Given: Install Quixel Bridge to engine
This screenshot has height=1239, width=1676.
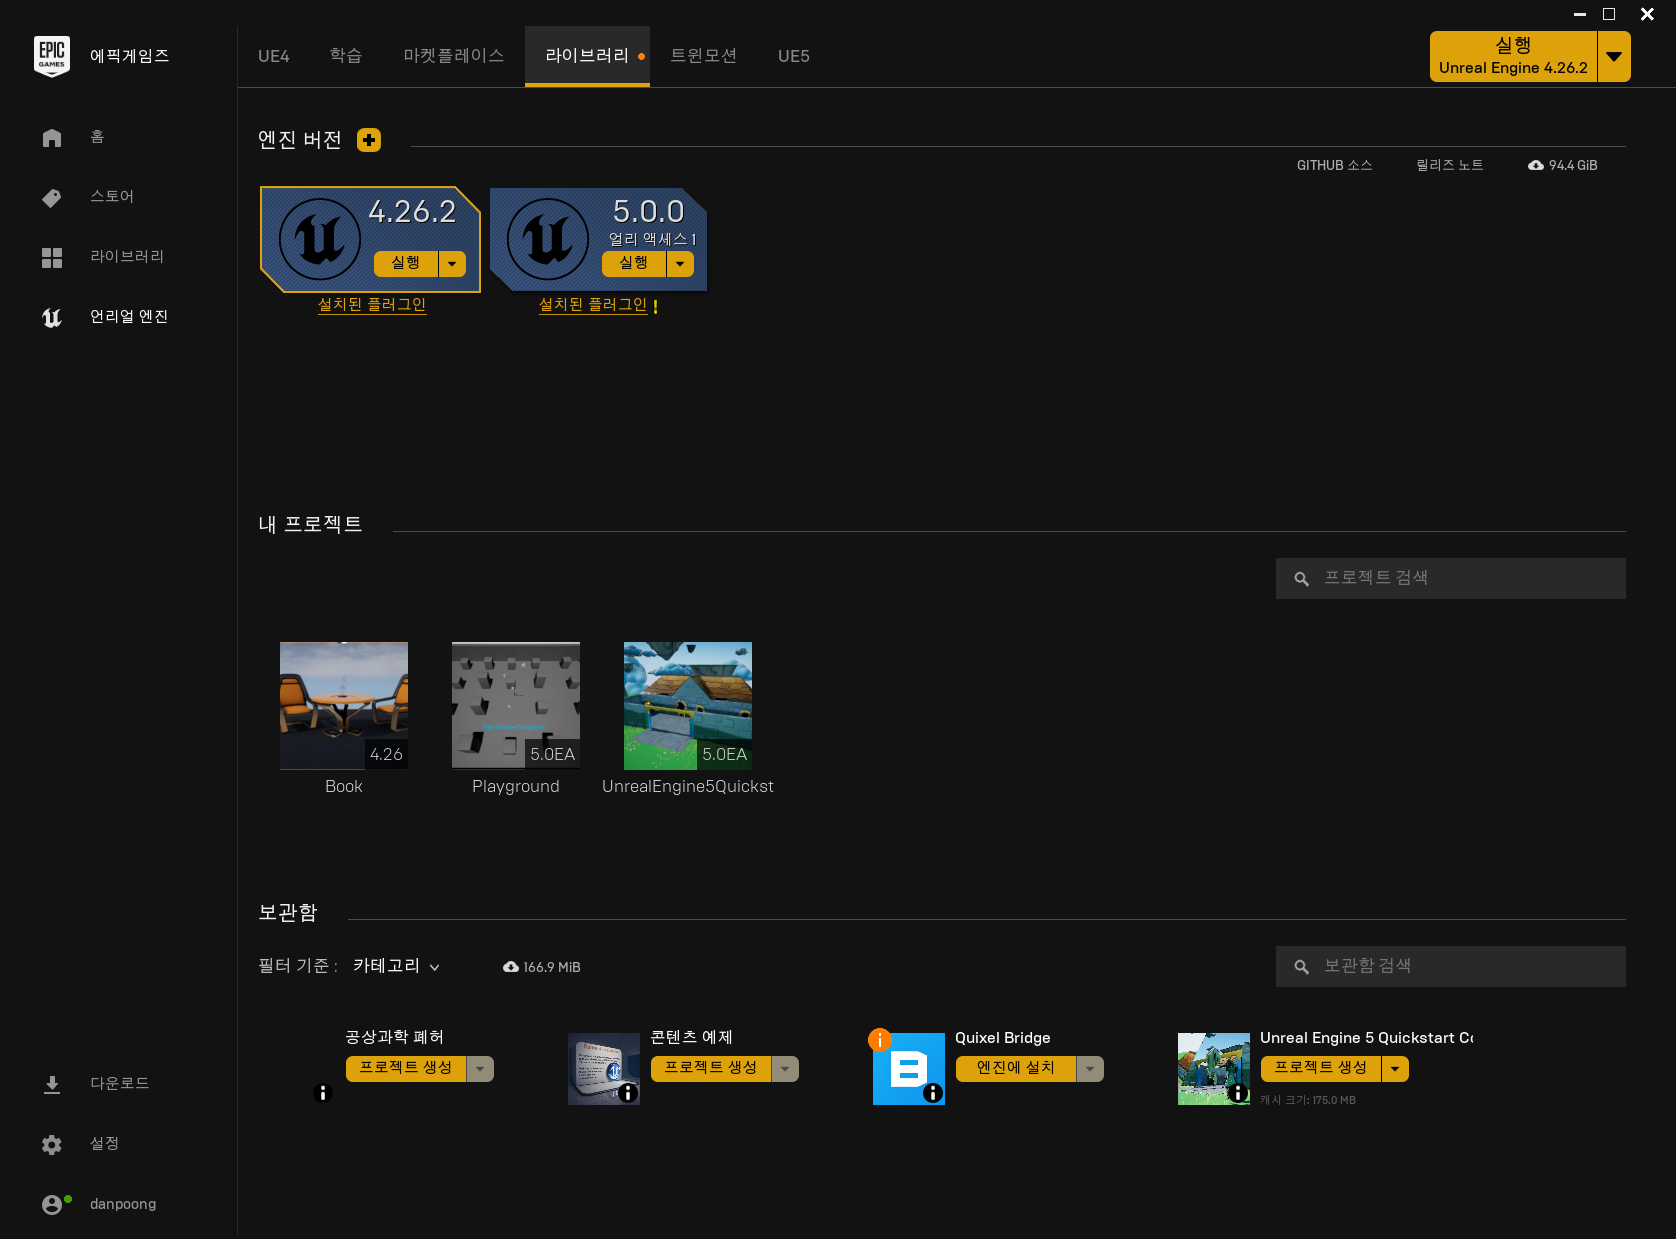Looking at the screenshot, I should [x=1016, y=1068].
